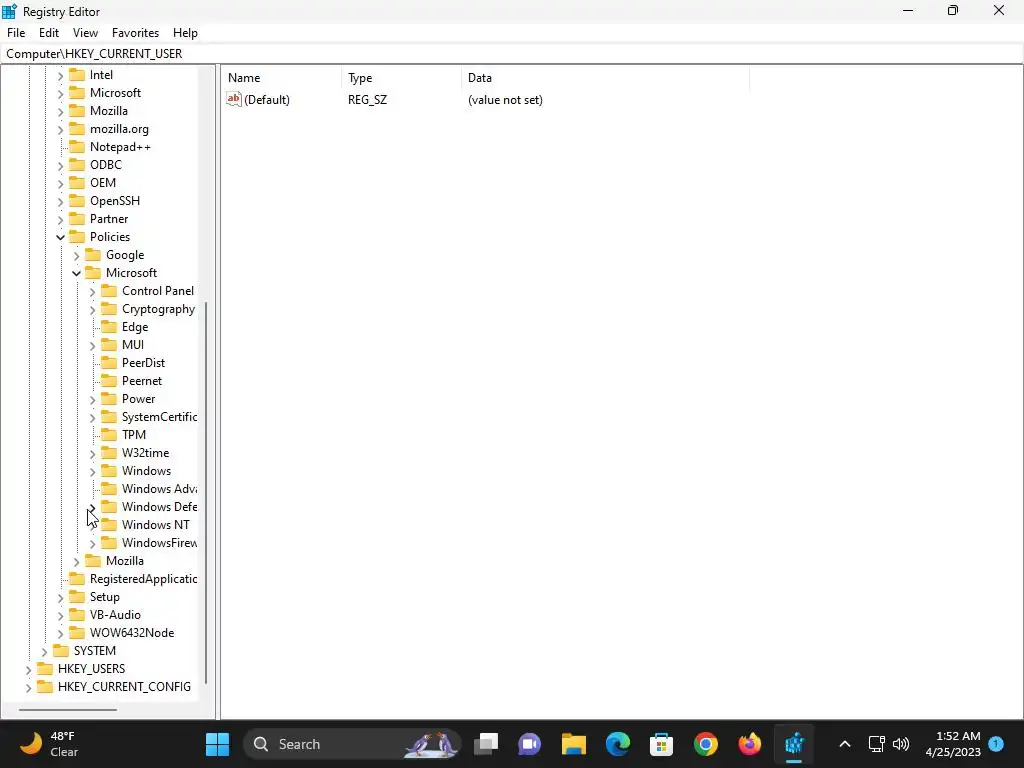Expand the OpenSSH key
This screenshot has width=1024, height=768.
point(60,202)
